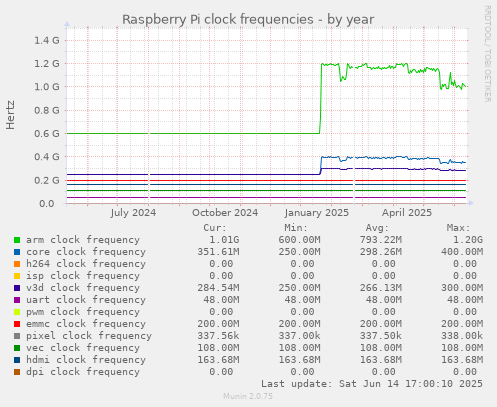Click the pwm clock frequency lime swatch

[17, 312]
